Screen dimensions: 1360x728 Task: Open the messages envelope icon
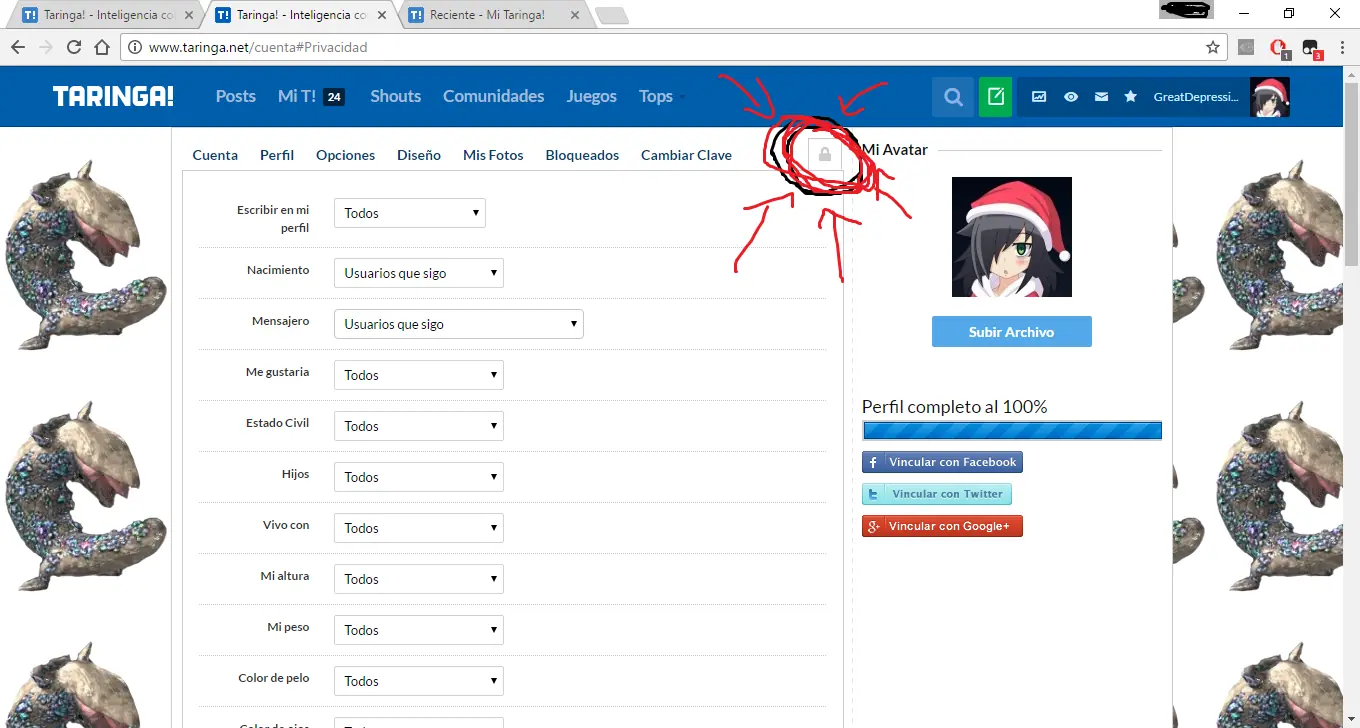pyautogui.click(x=1101, y=97)
